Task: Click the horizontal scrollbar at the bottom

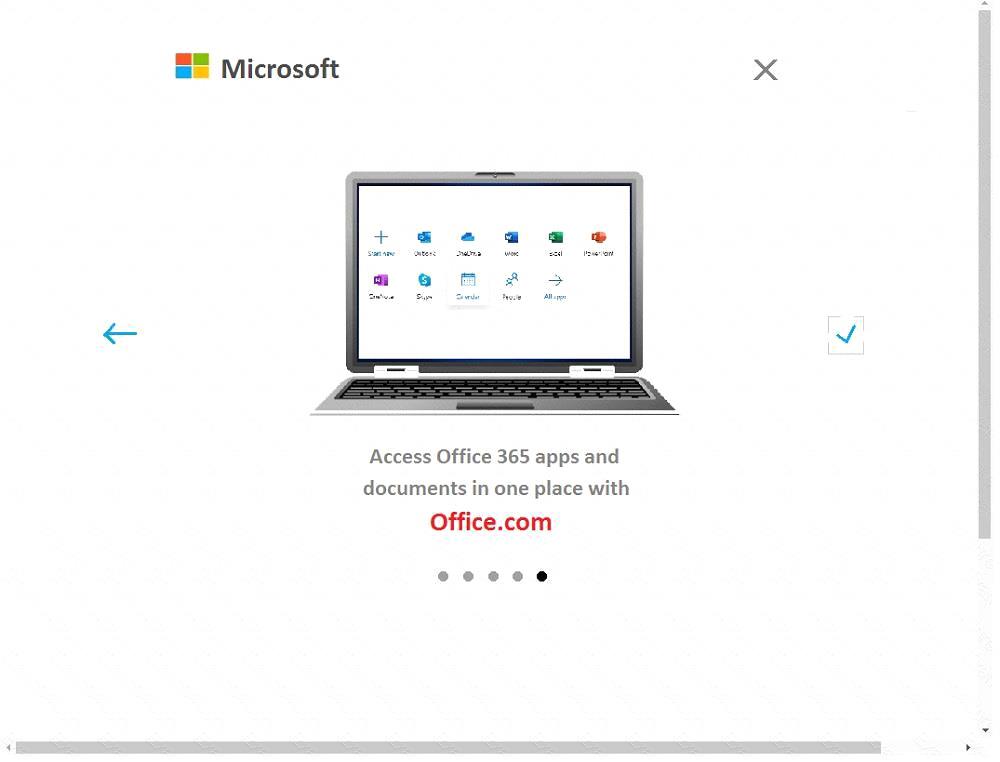Action: [x=448, y=747]
